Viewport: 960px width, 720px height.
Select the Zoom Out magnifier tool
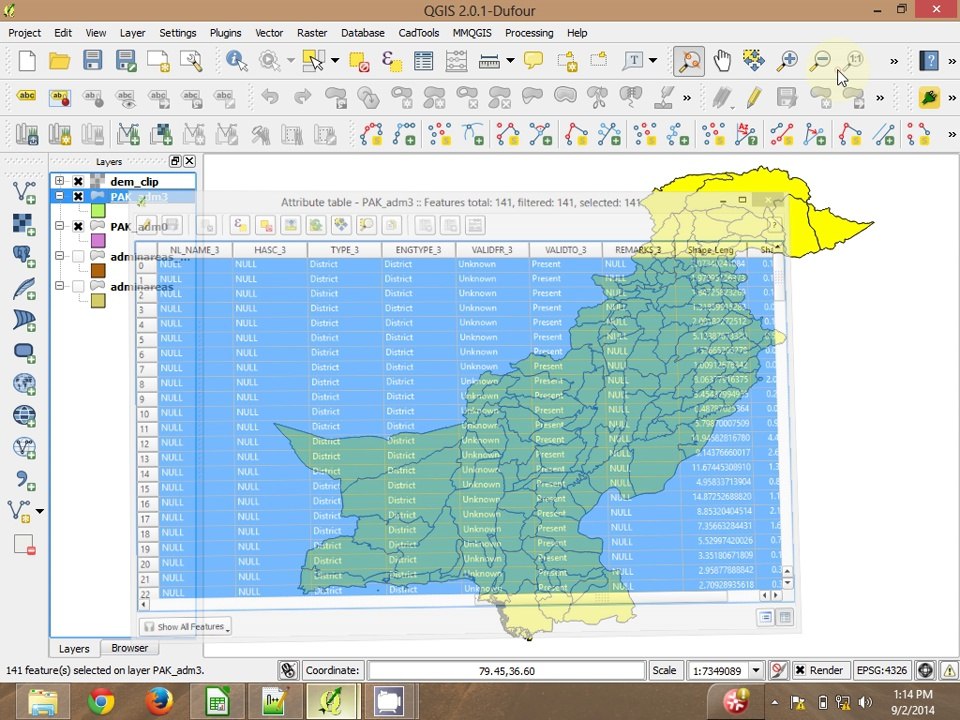pyautogui.click(x=820, y=61)
